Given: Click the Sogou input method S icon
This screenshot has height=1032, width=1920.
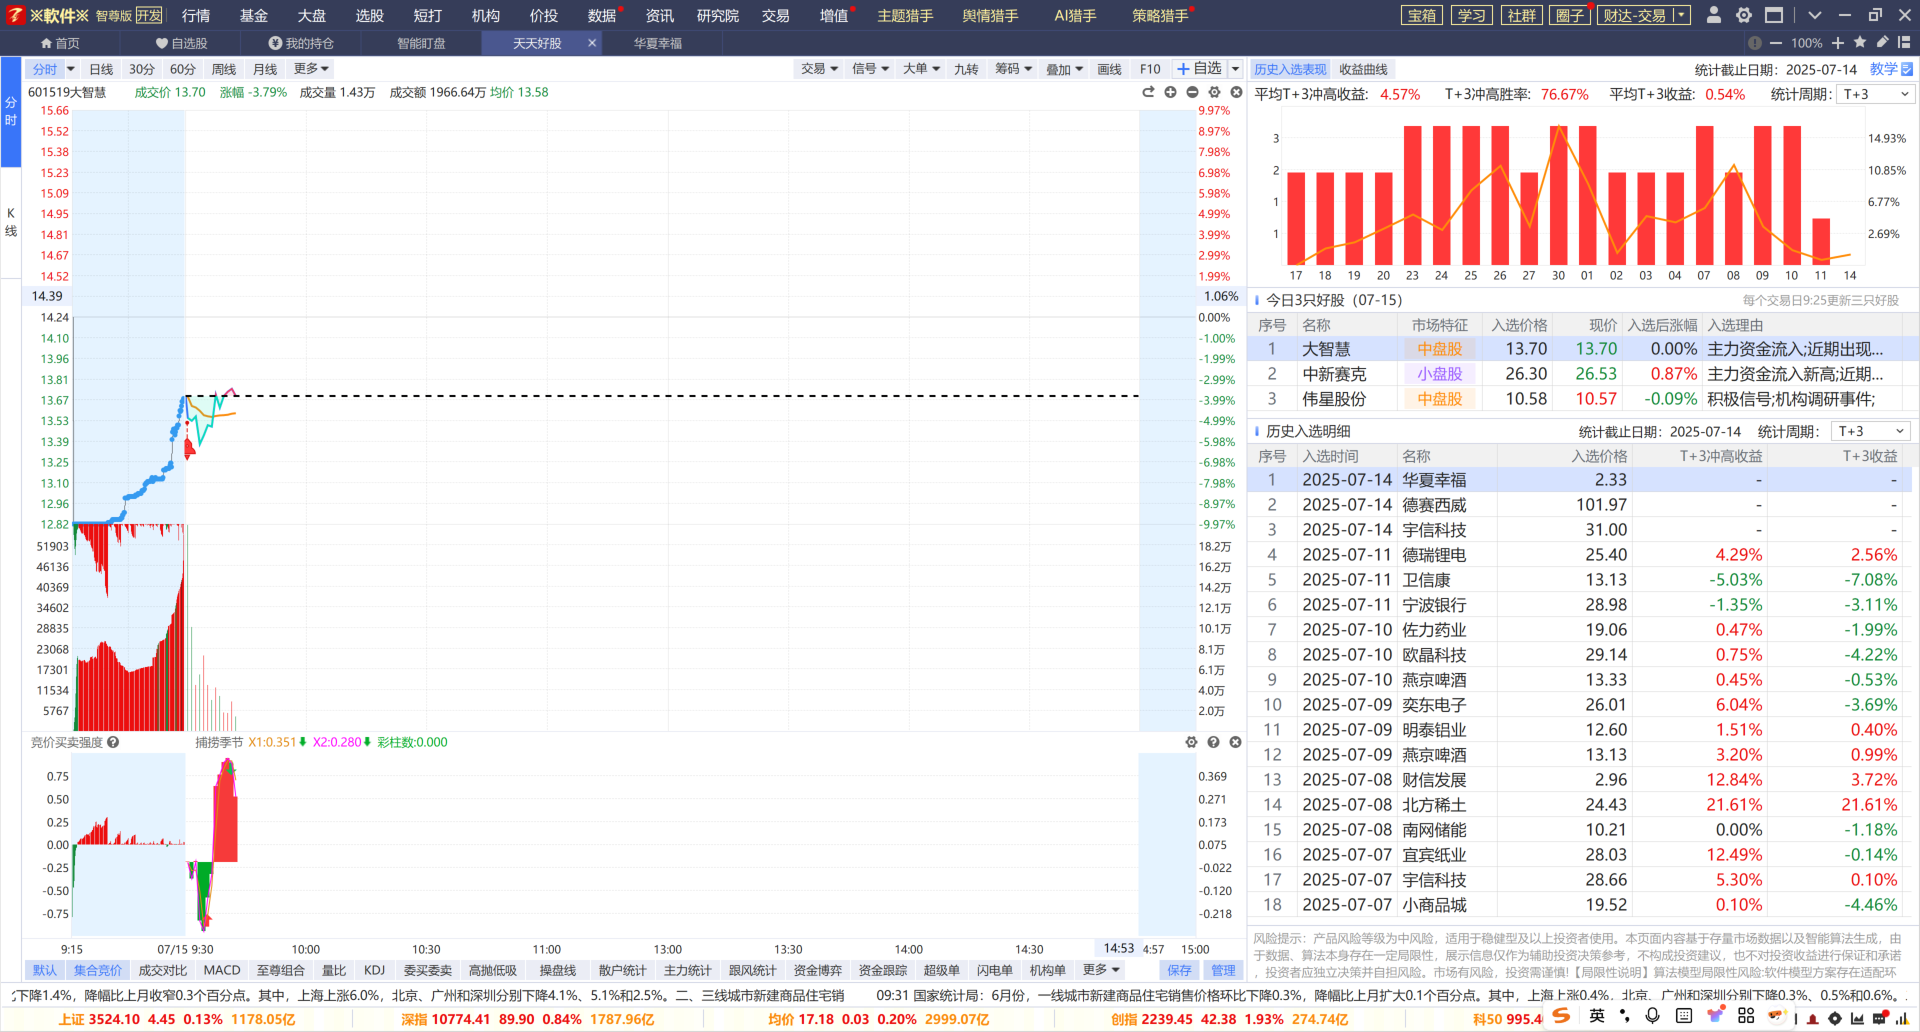Looking at the screenshot, I should pos(1561,1016).
